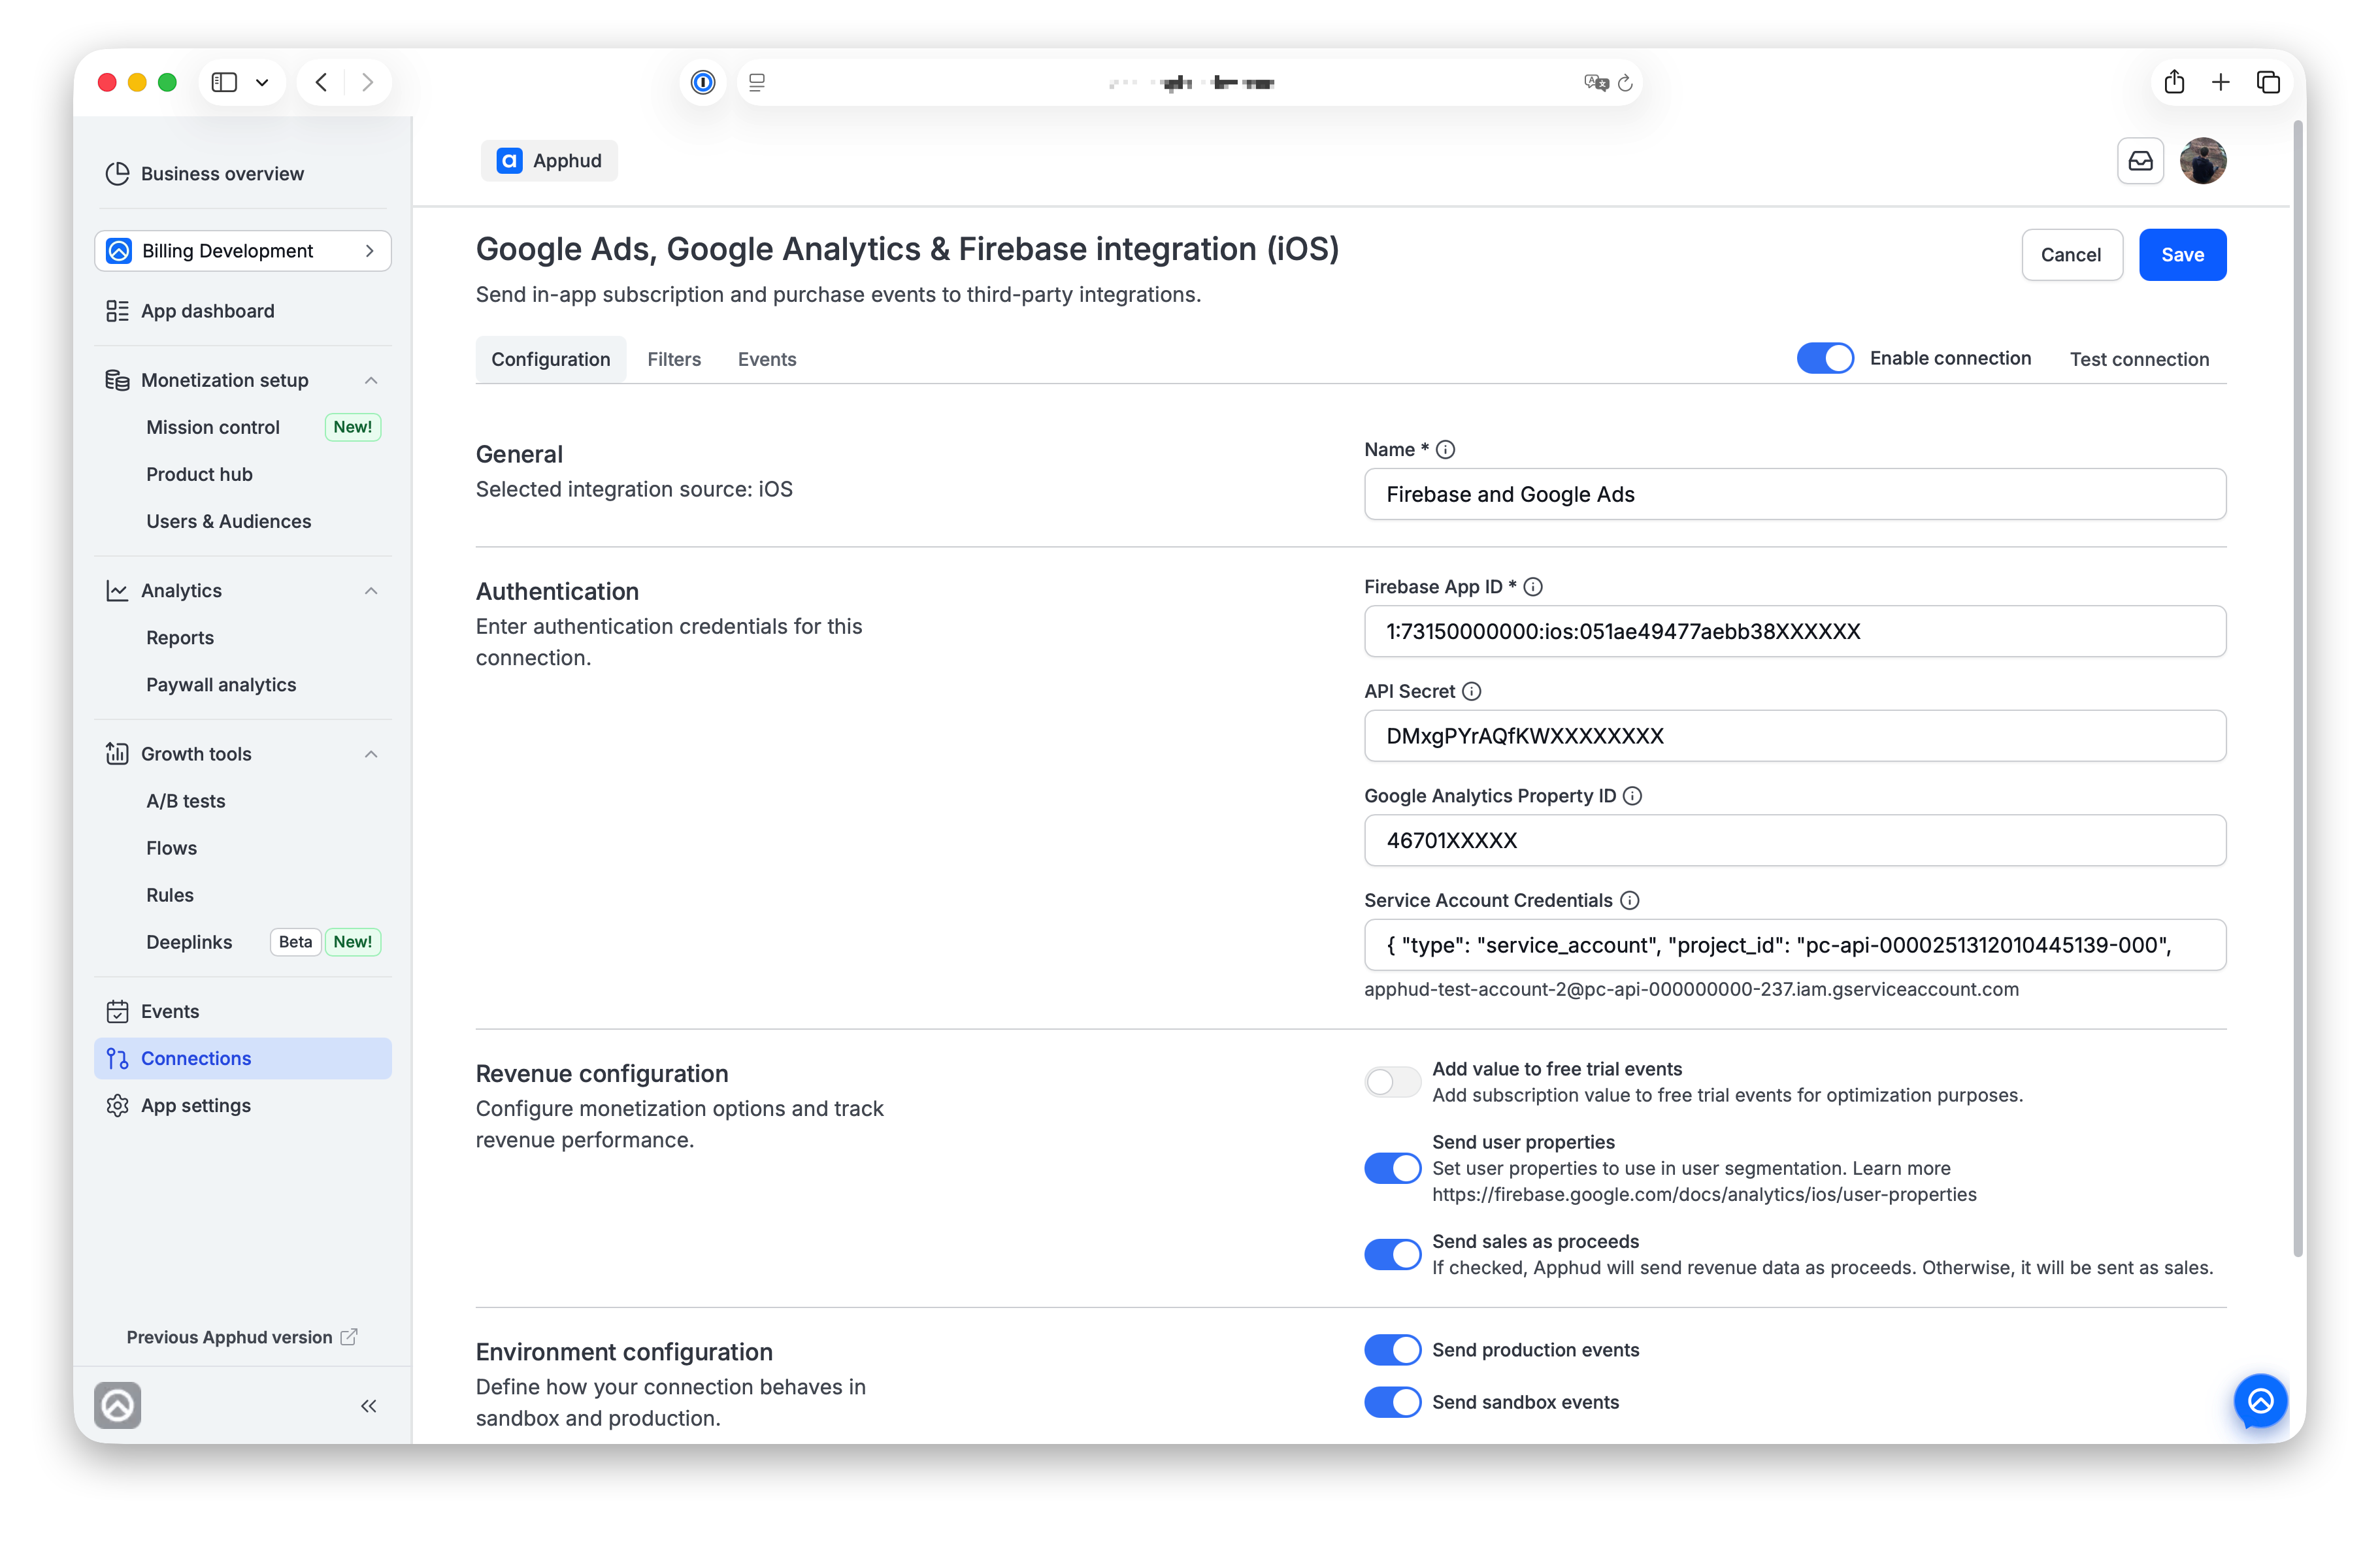2380x1542 pixels.
Task: Click the App dashboard grid icon
Action: tap(117, 311)
